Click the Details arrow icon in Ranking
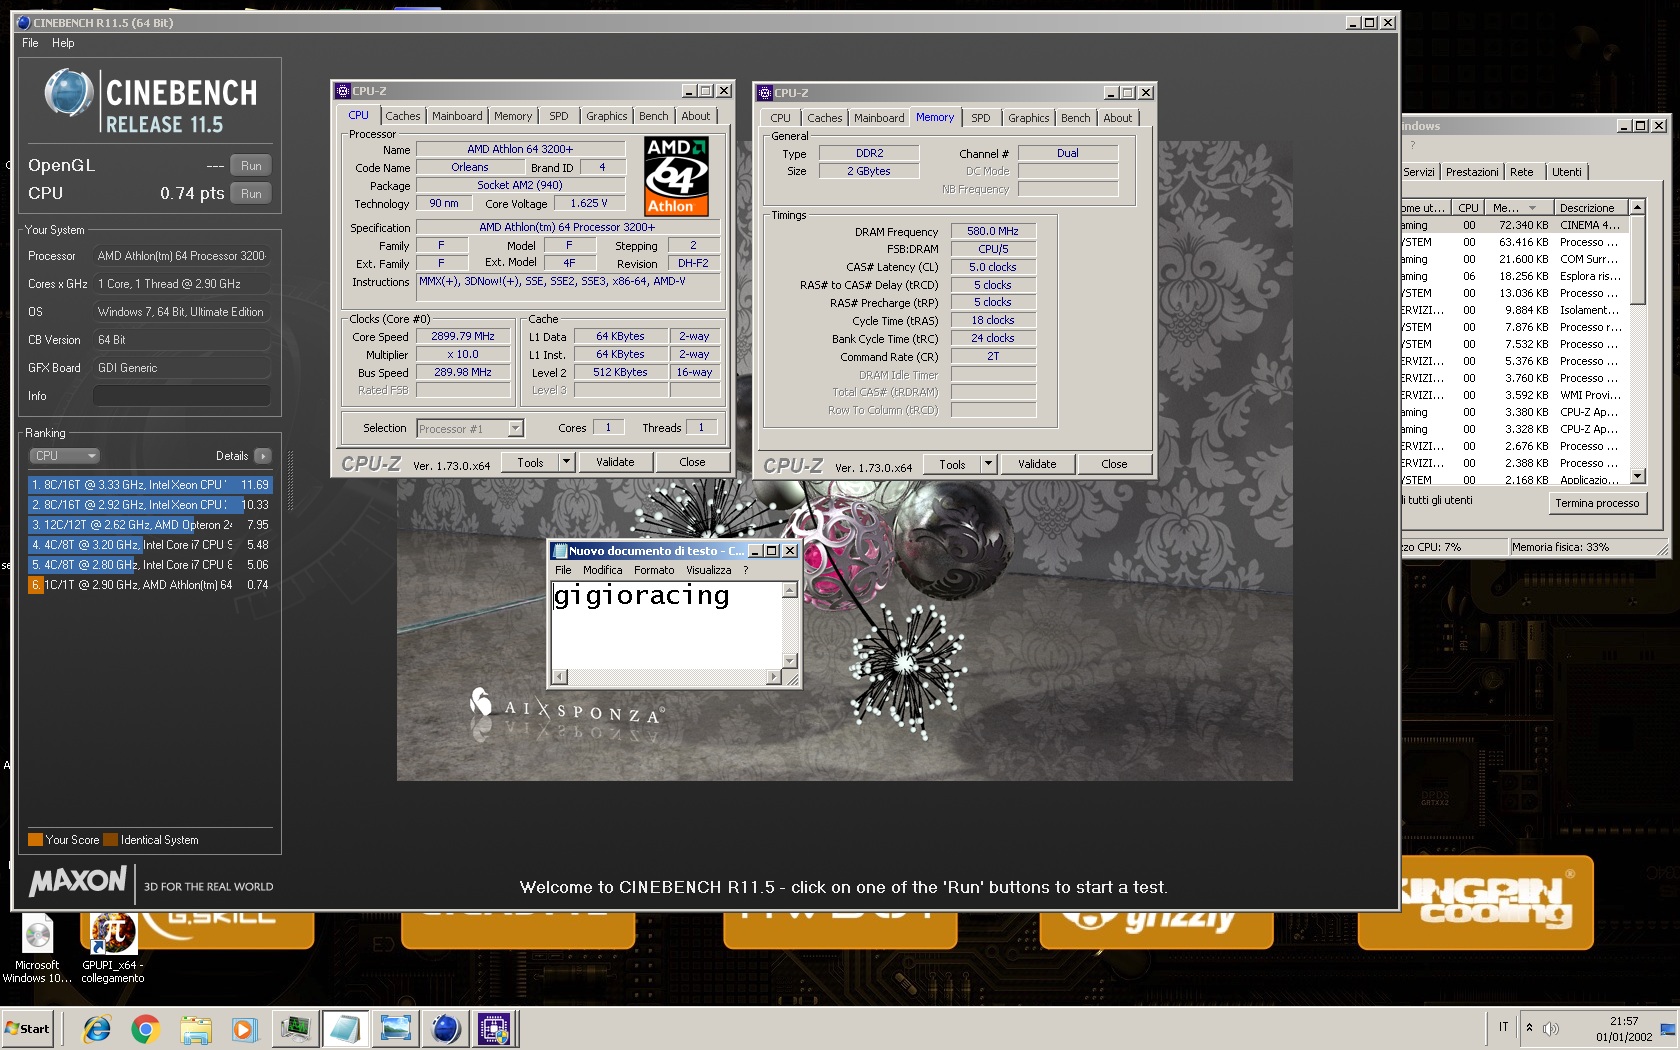Viewport: 1680px width, 1050px height. click(263, 456)
